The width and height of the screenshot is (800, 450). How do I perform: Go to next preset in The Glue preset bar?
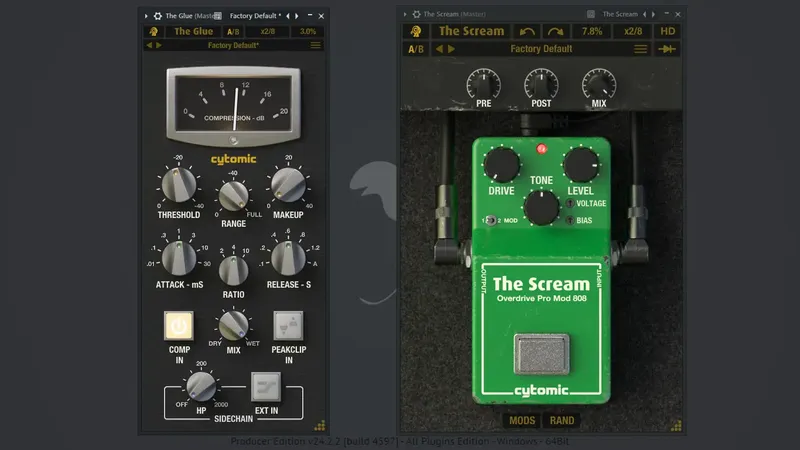(x=159, y=45)
